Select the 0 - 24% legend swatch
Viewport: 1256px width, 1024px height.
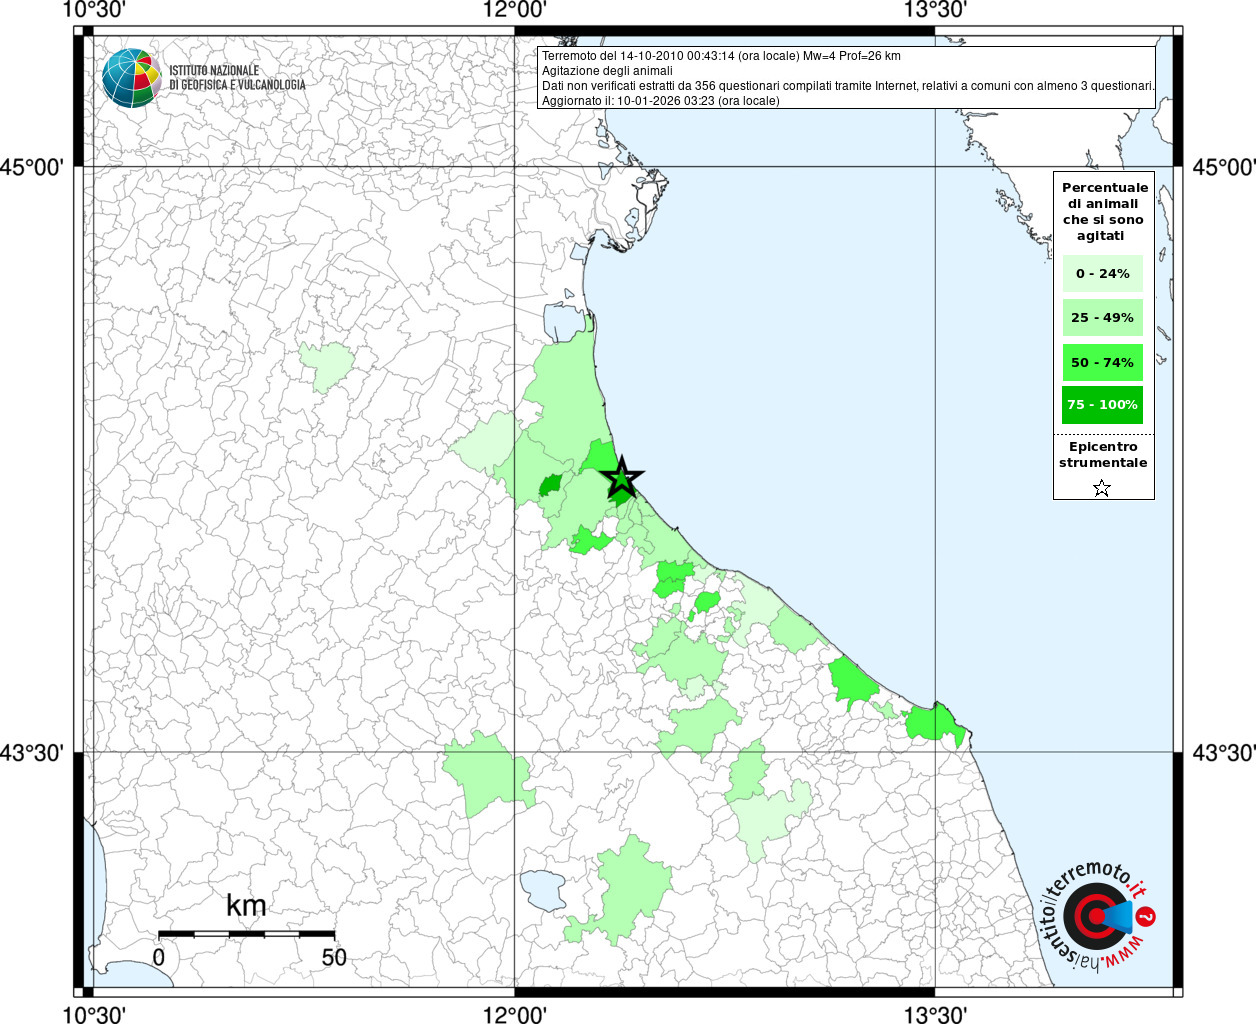pos(1102,273)
